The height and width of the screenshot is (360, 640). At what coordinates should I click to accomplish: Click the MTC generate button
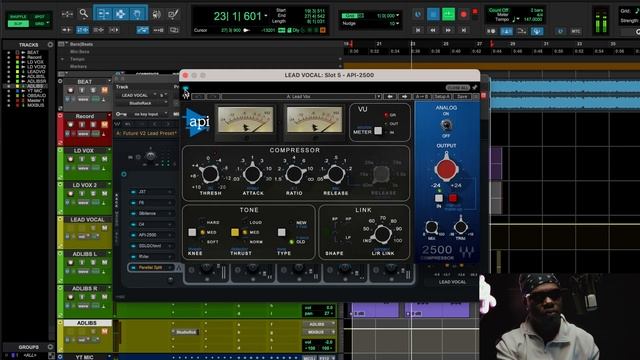tap(576, 31)
